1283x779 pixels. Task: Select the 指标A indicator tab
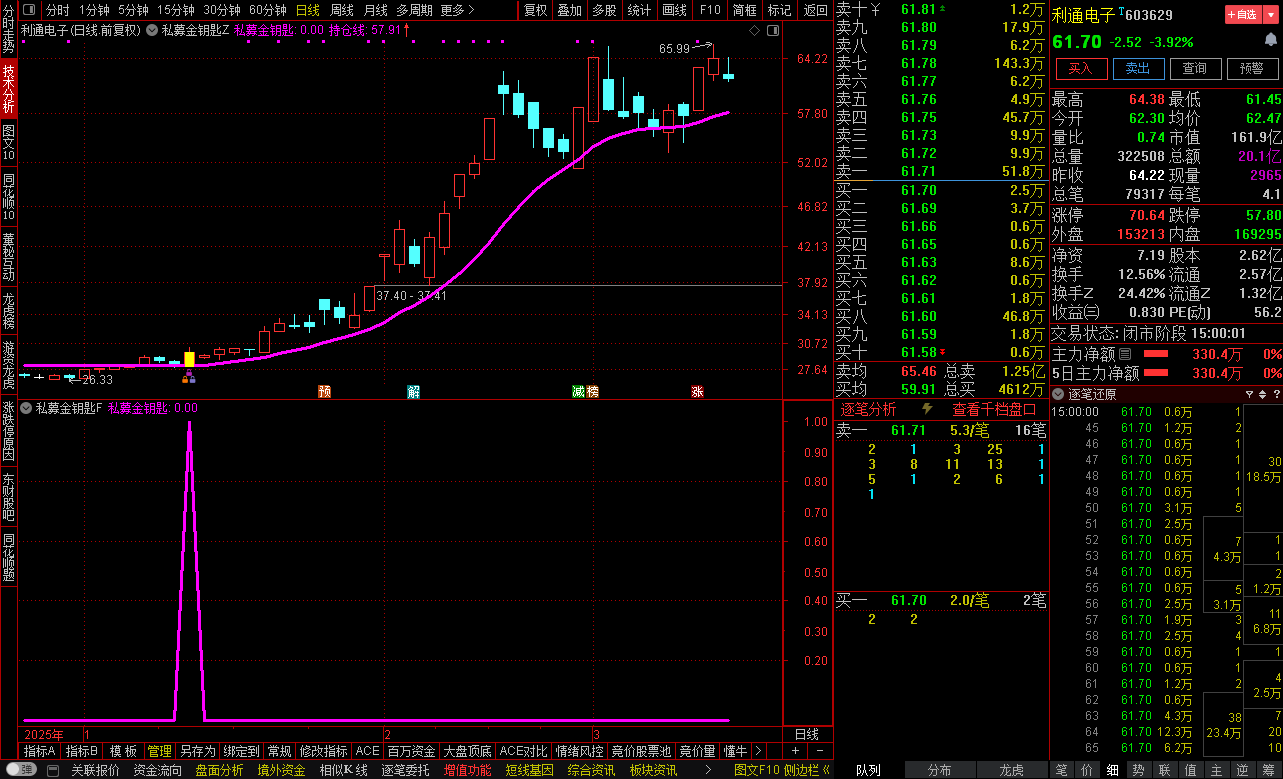(x=40, y=751)
